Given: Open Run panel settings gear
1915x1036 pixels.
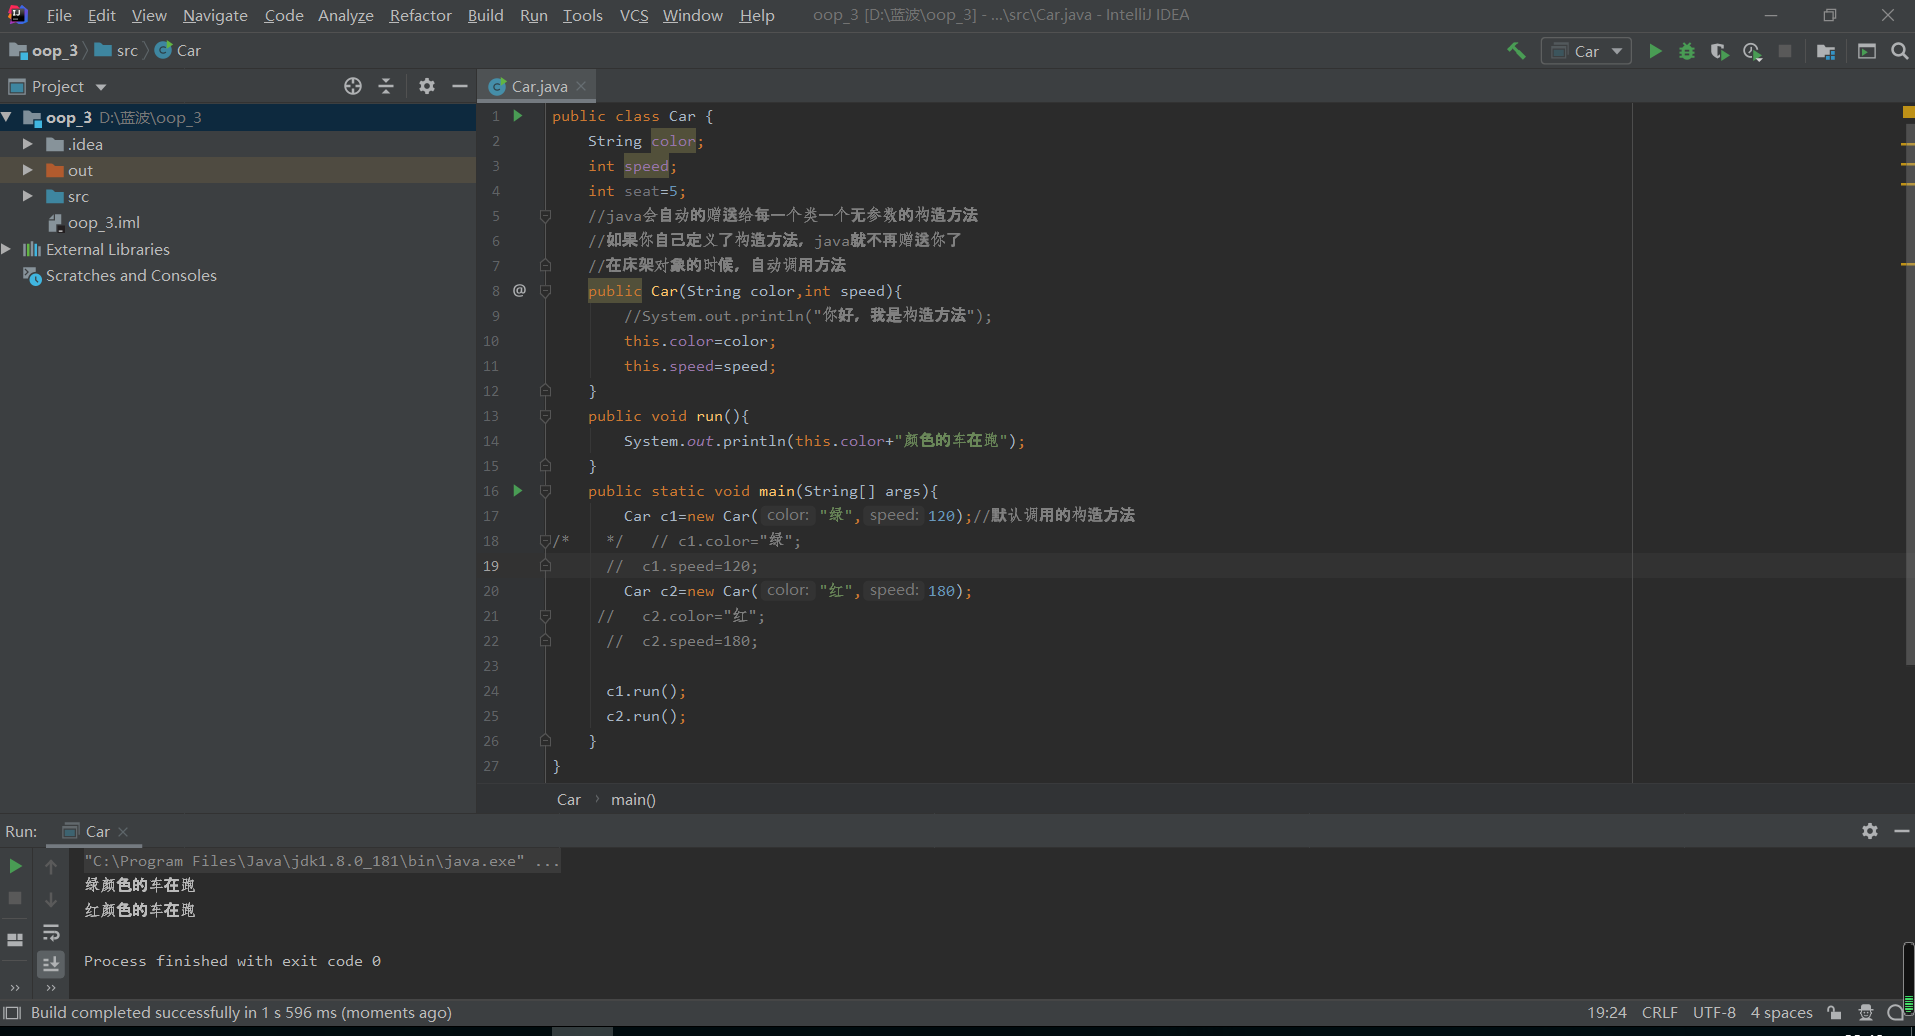Looking at the screenshot, I should [1870, 831].
